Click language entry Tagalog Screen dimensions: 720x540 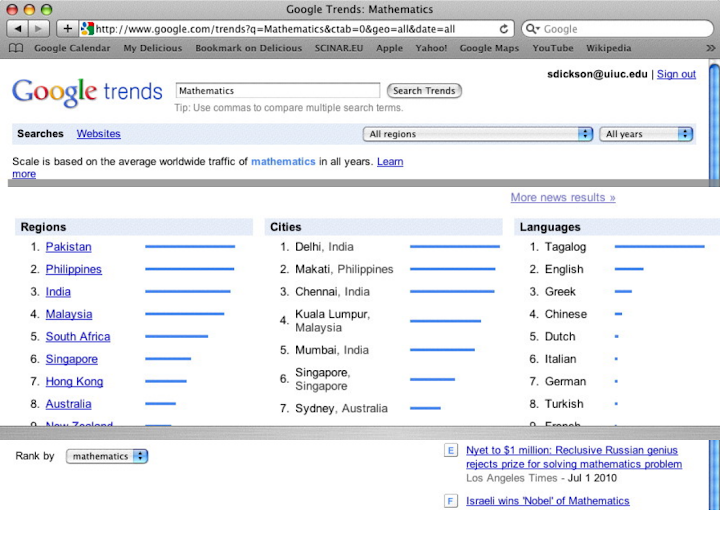point(565,247)
